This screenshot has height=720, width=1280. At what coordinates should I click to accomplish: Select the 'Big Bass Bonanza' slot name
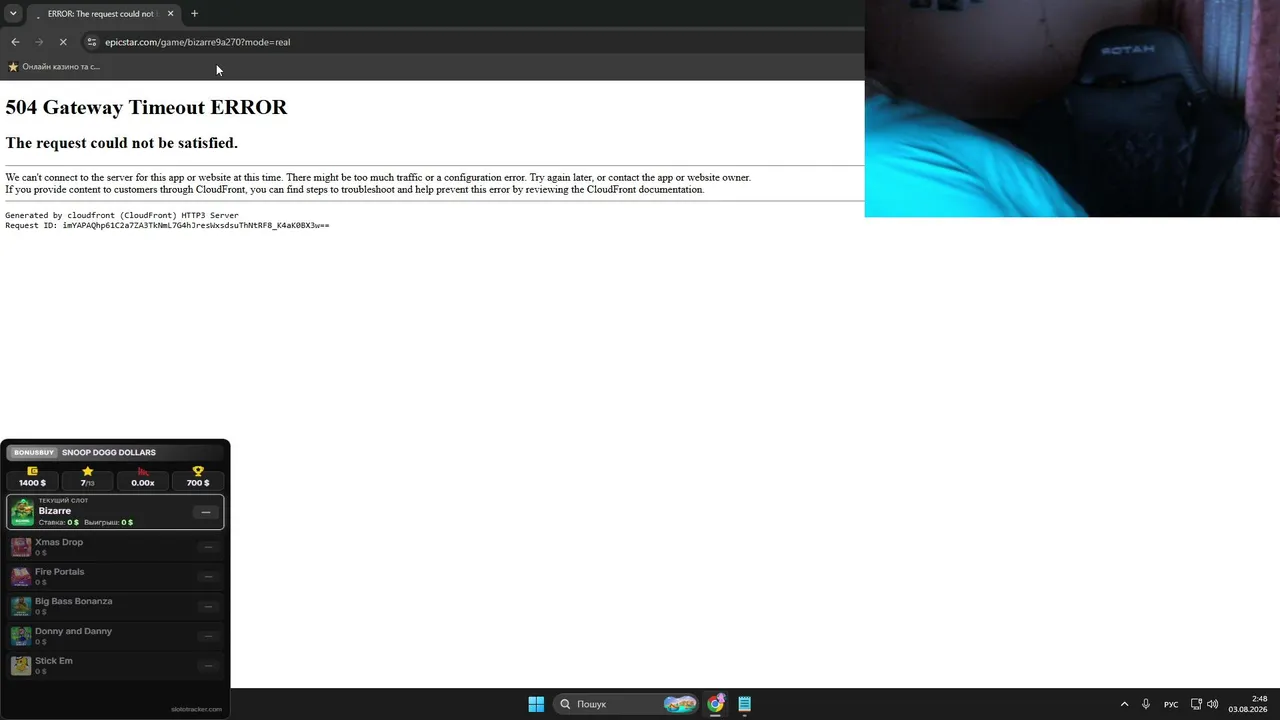(74, 601)
